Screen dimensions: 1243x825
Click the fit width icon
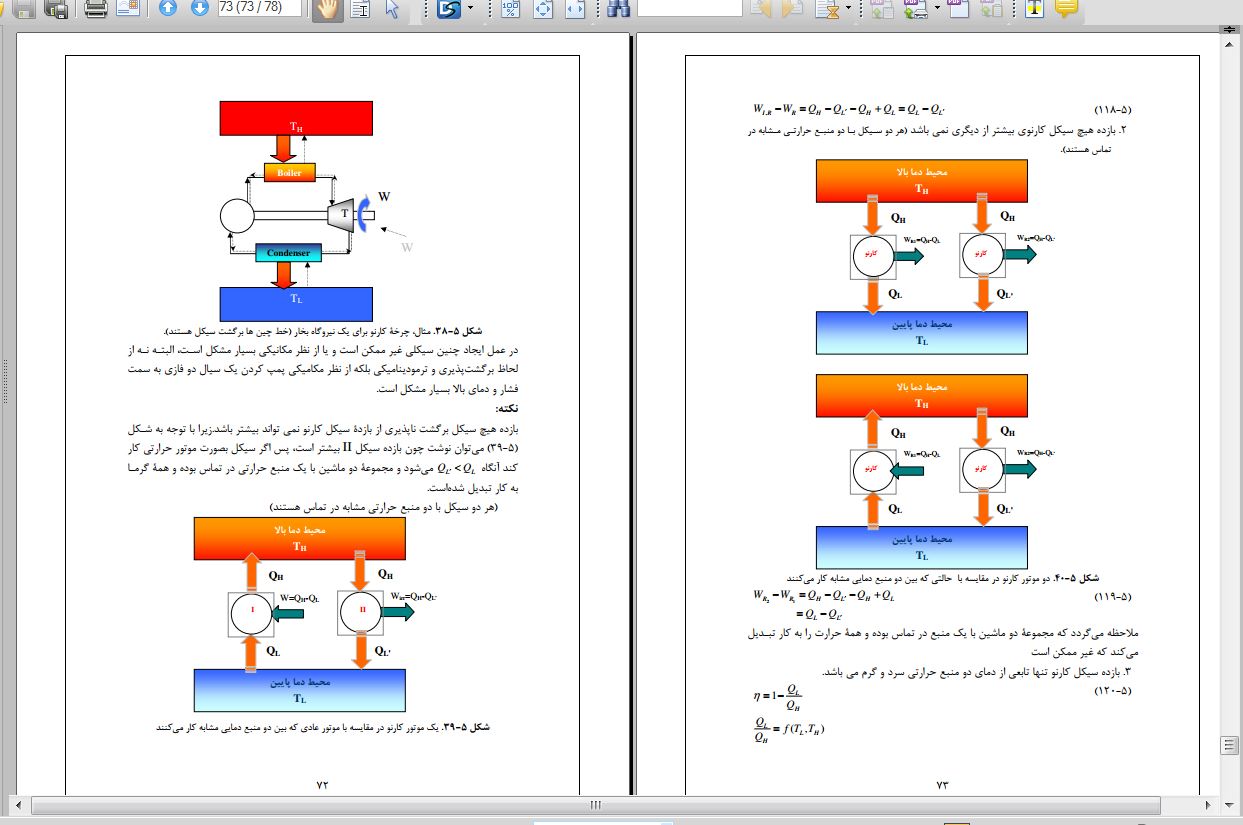574,10
